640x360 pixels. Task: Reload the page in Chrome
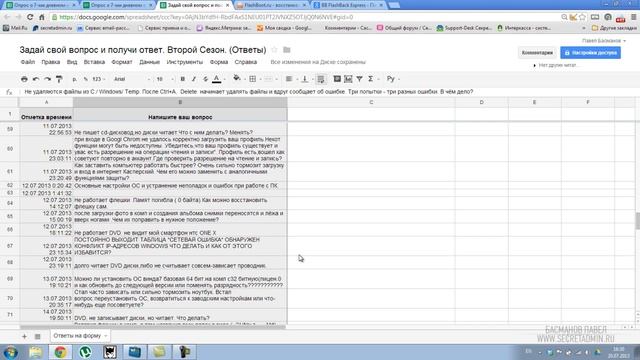click(30, 17)
